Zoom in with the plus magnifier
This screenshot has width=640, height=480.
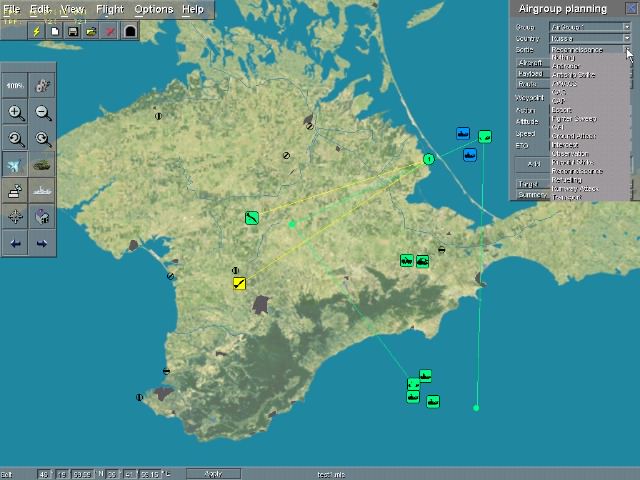click(x=16, y=113)
